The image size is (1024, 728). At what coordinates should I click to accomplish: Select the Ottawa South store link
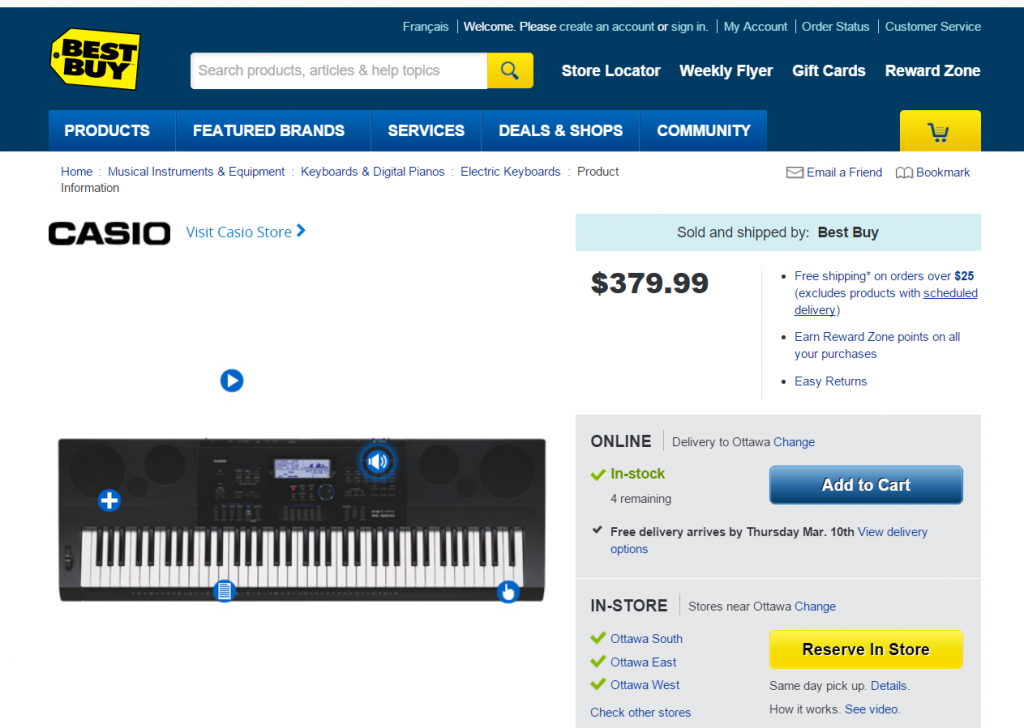[646, 639]
